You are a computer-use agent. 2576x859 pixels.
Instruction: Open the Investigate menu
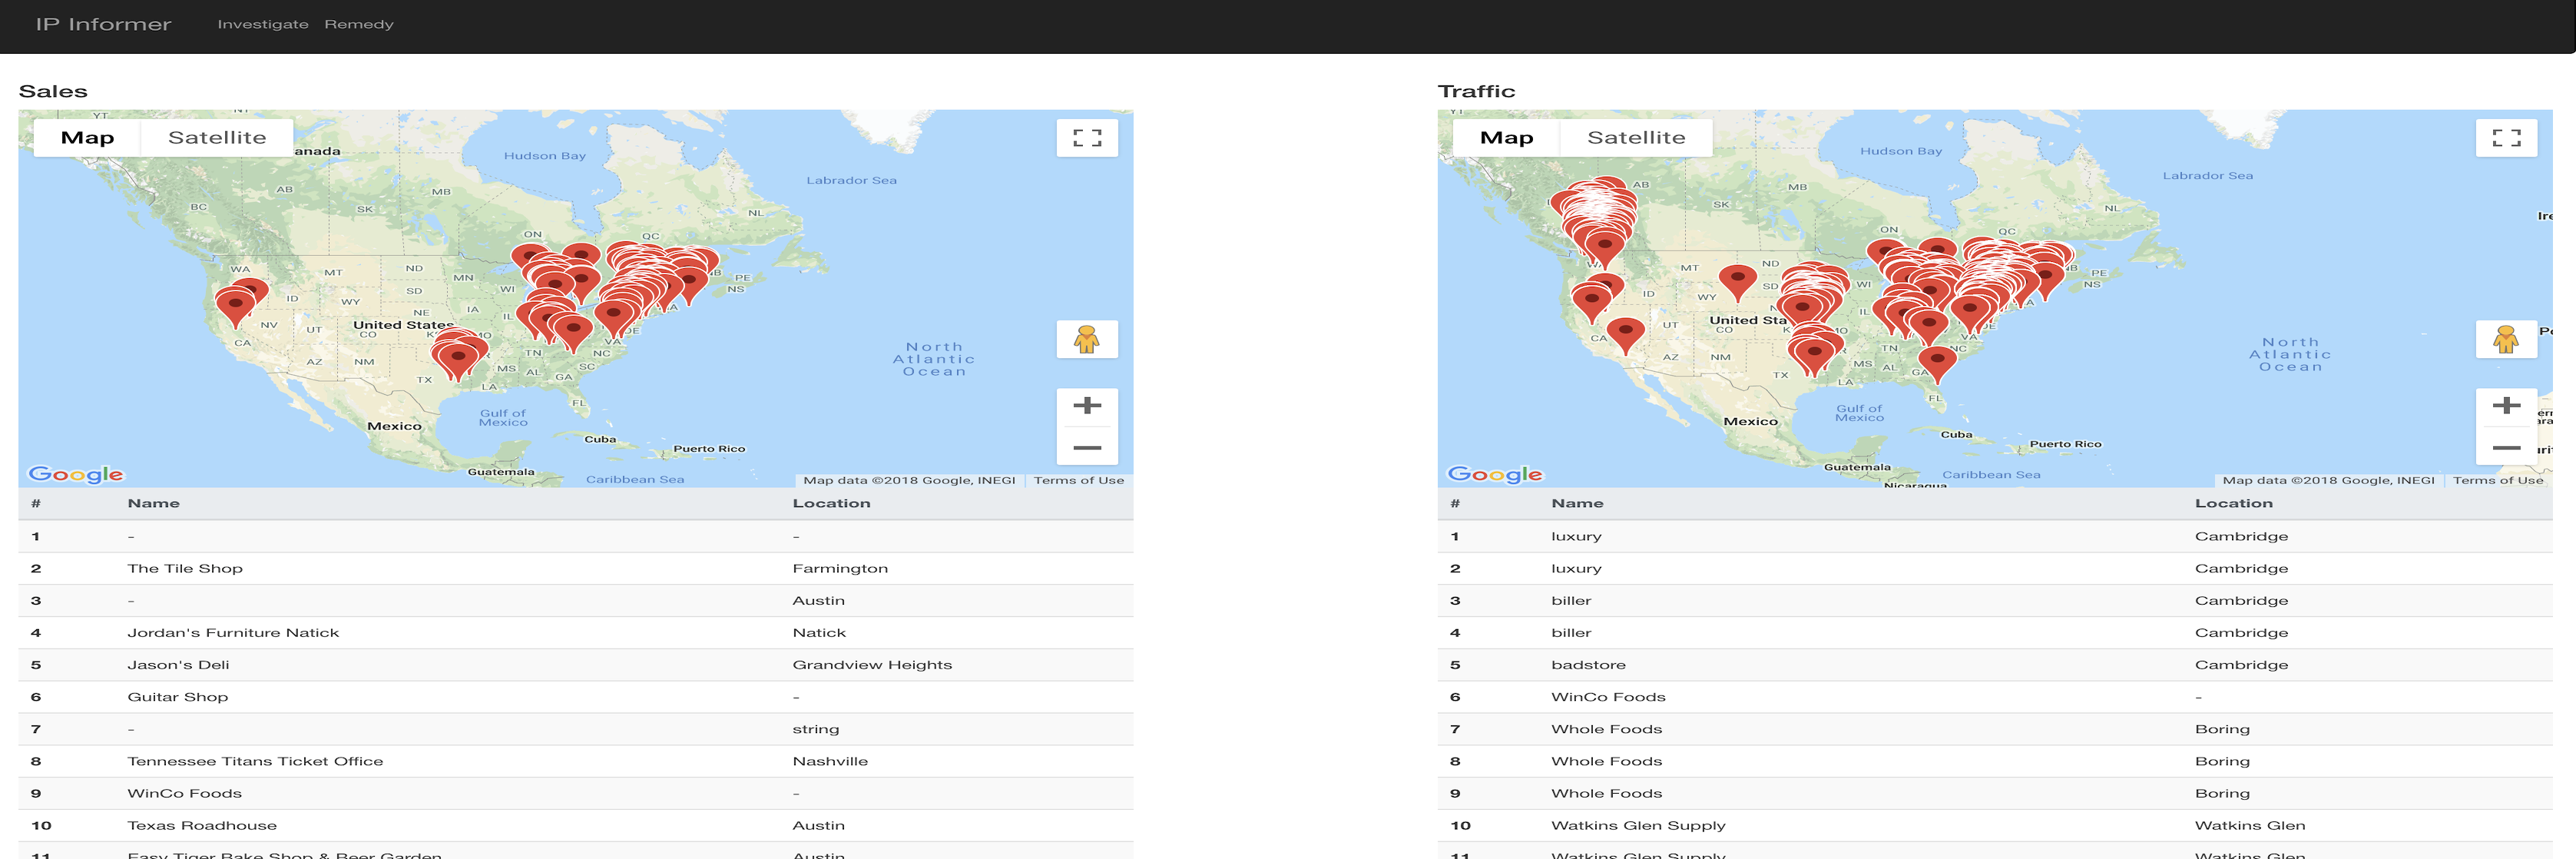click(263, 24)
